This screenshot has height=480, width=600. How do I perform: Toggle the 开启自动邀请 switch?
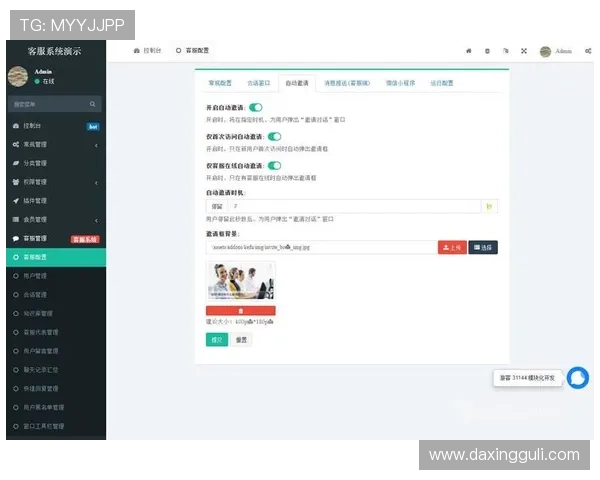click(256, 108)
